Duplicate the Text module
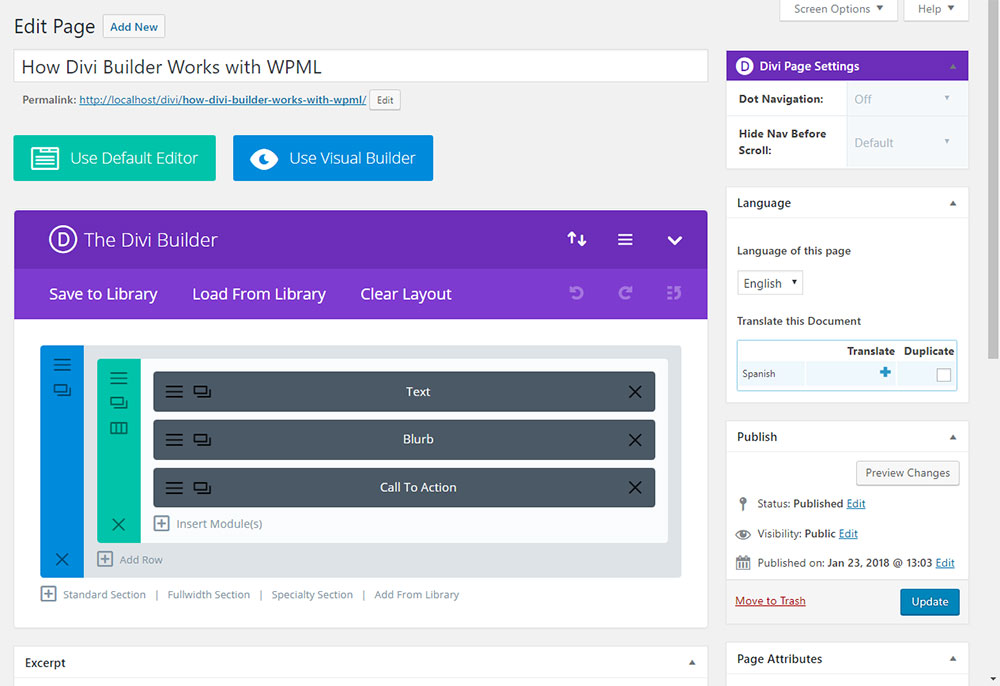1000x686 pixels. 202,391
